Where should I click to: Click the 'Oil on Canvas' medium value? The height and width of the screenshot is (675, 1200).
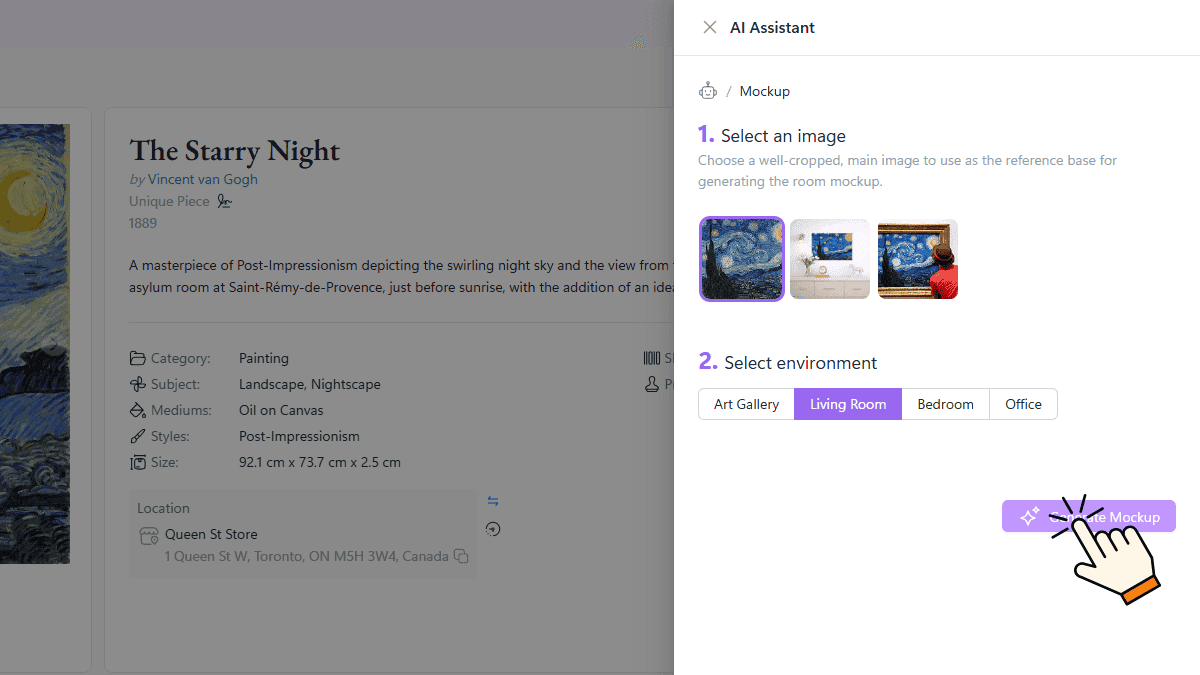[281, 410]
